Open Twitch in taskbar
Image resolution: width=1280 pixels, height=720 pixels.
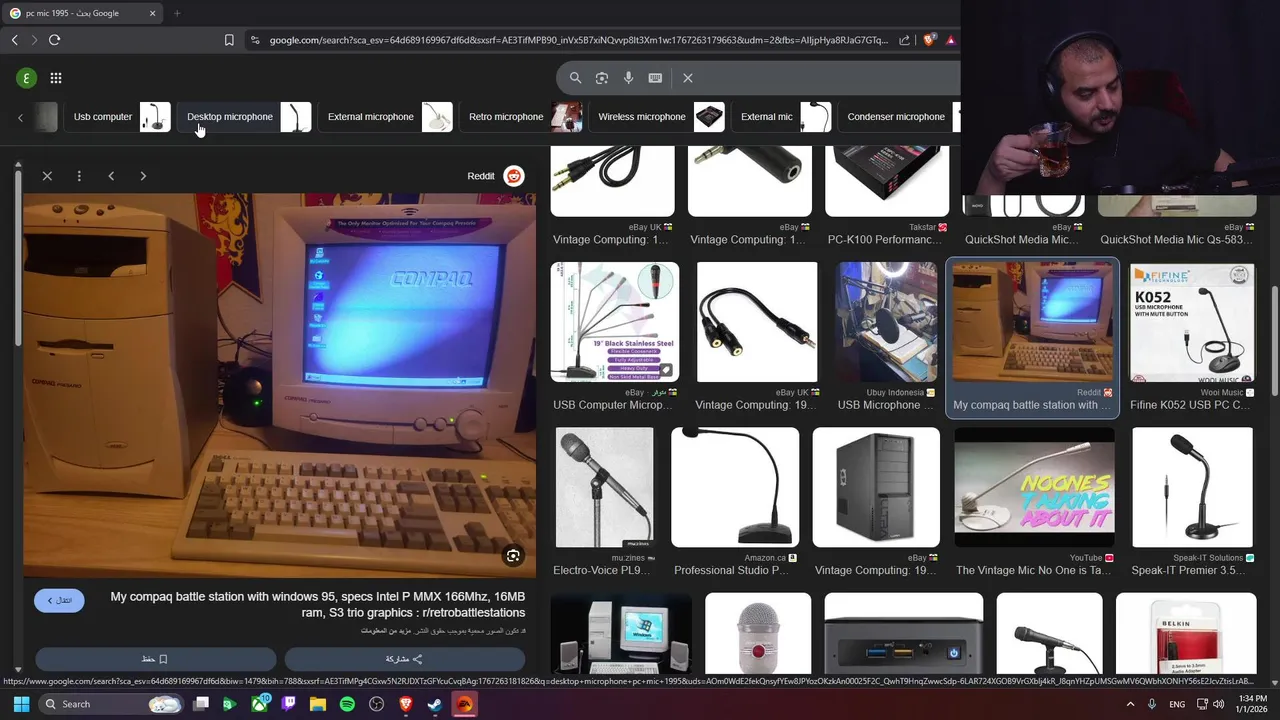pos(289,704)
